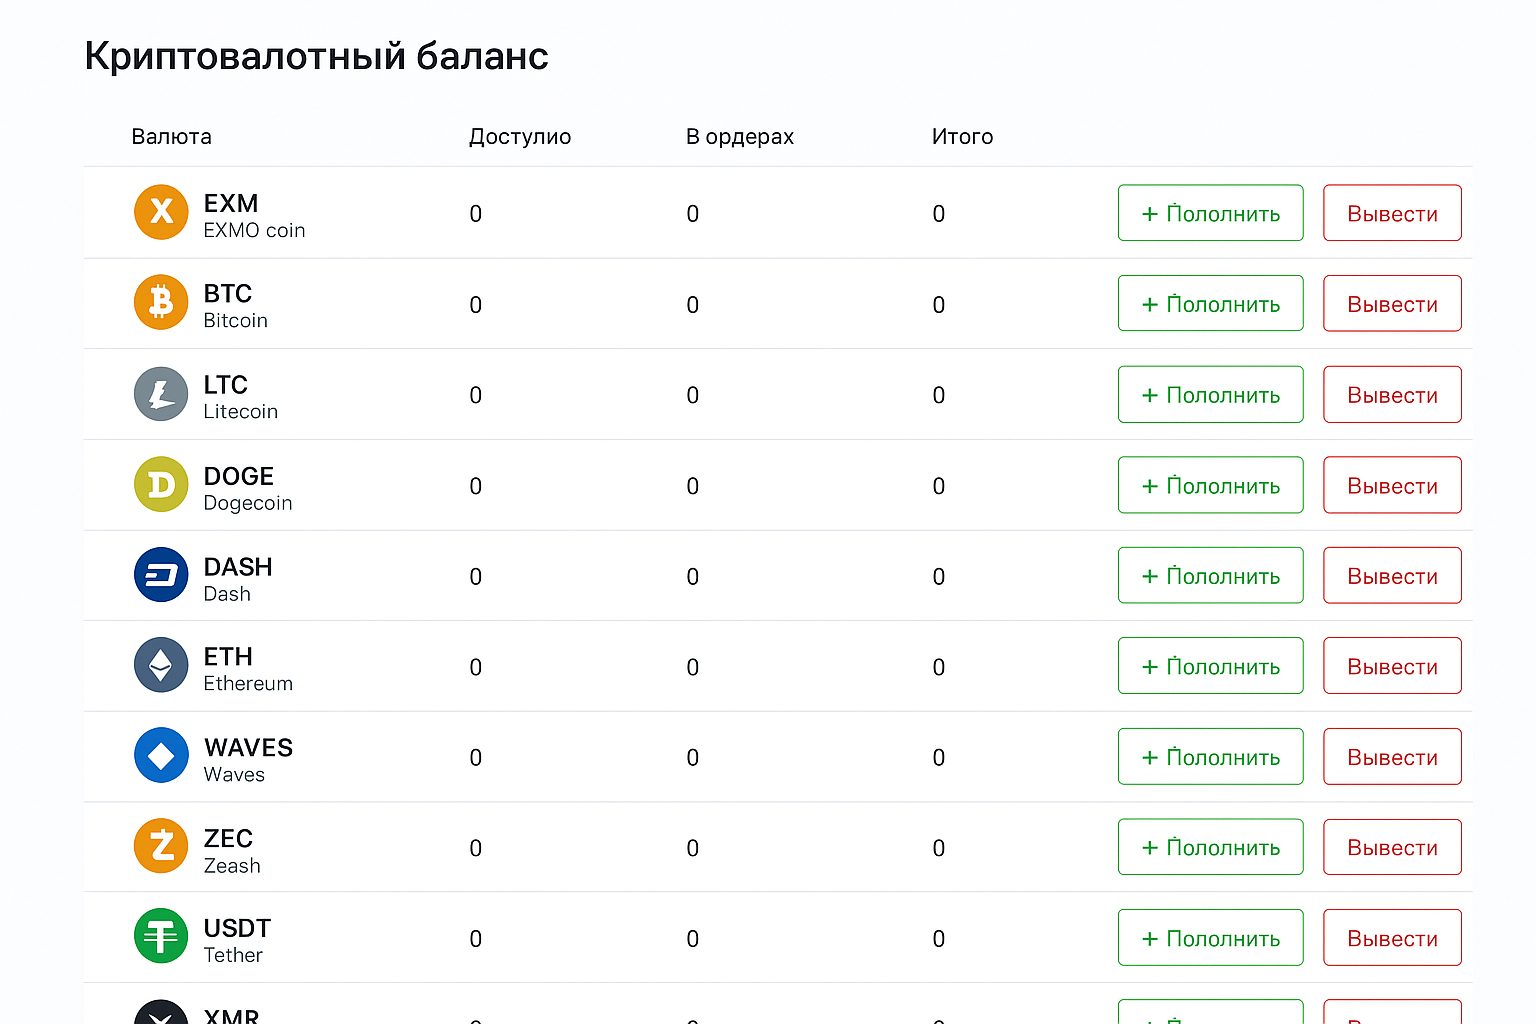Viewport: 1536px width, 1024px height.
Task: Click the EXM coin icon
Action: click(161, 212)
